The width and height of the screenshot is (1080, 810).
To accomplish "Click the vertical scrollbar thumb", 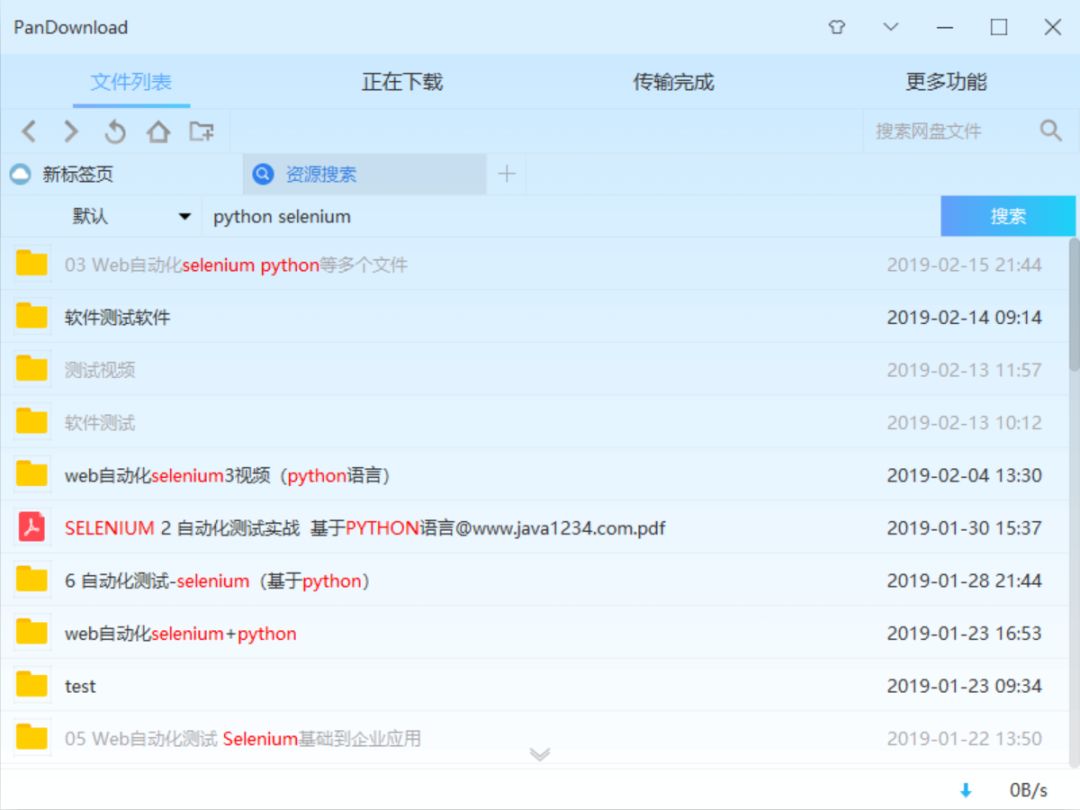I will [x=1074, y=304].
